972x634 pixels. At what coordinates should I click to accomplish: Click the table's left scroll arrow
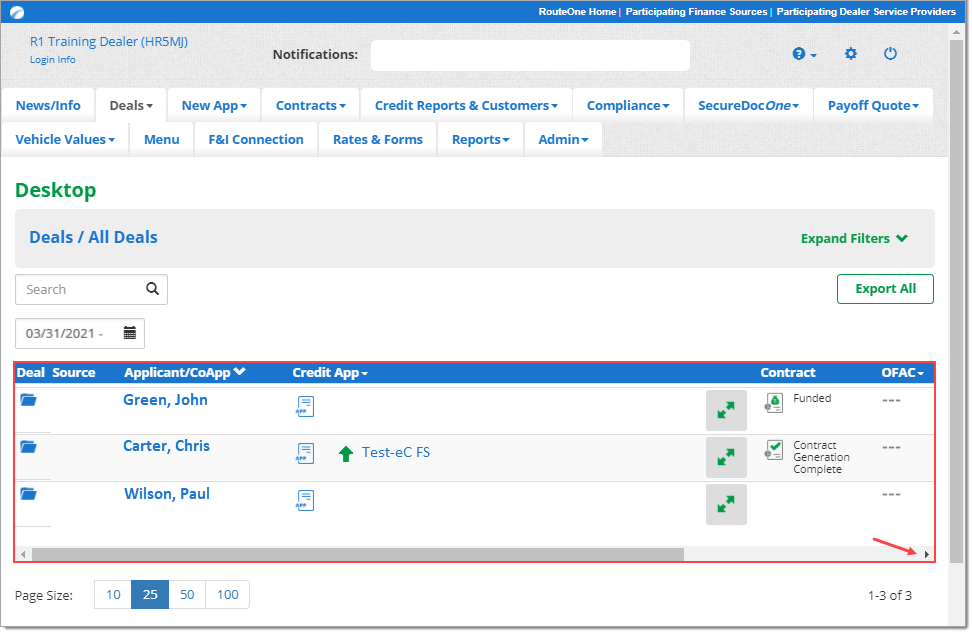pyautogui.click(x=23, y=554)
